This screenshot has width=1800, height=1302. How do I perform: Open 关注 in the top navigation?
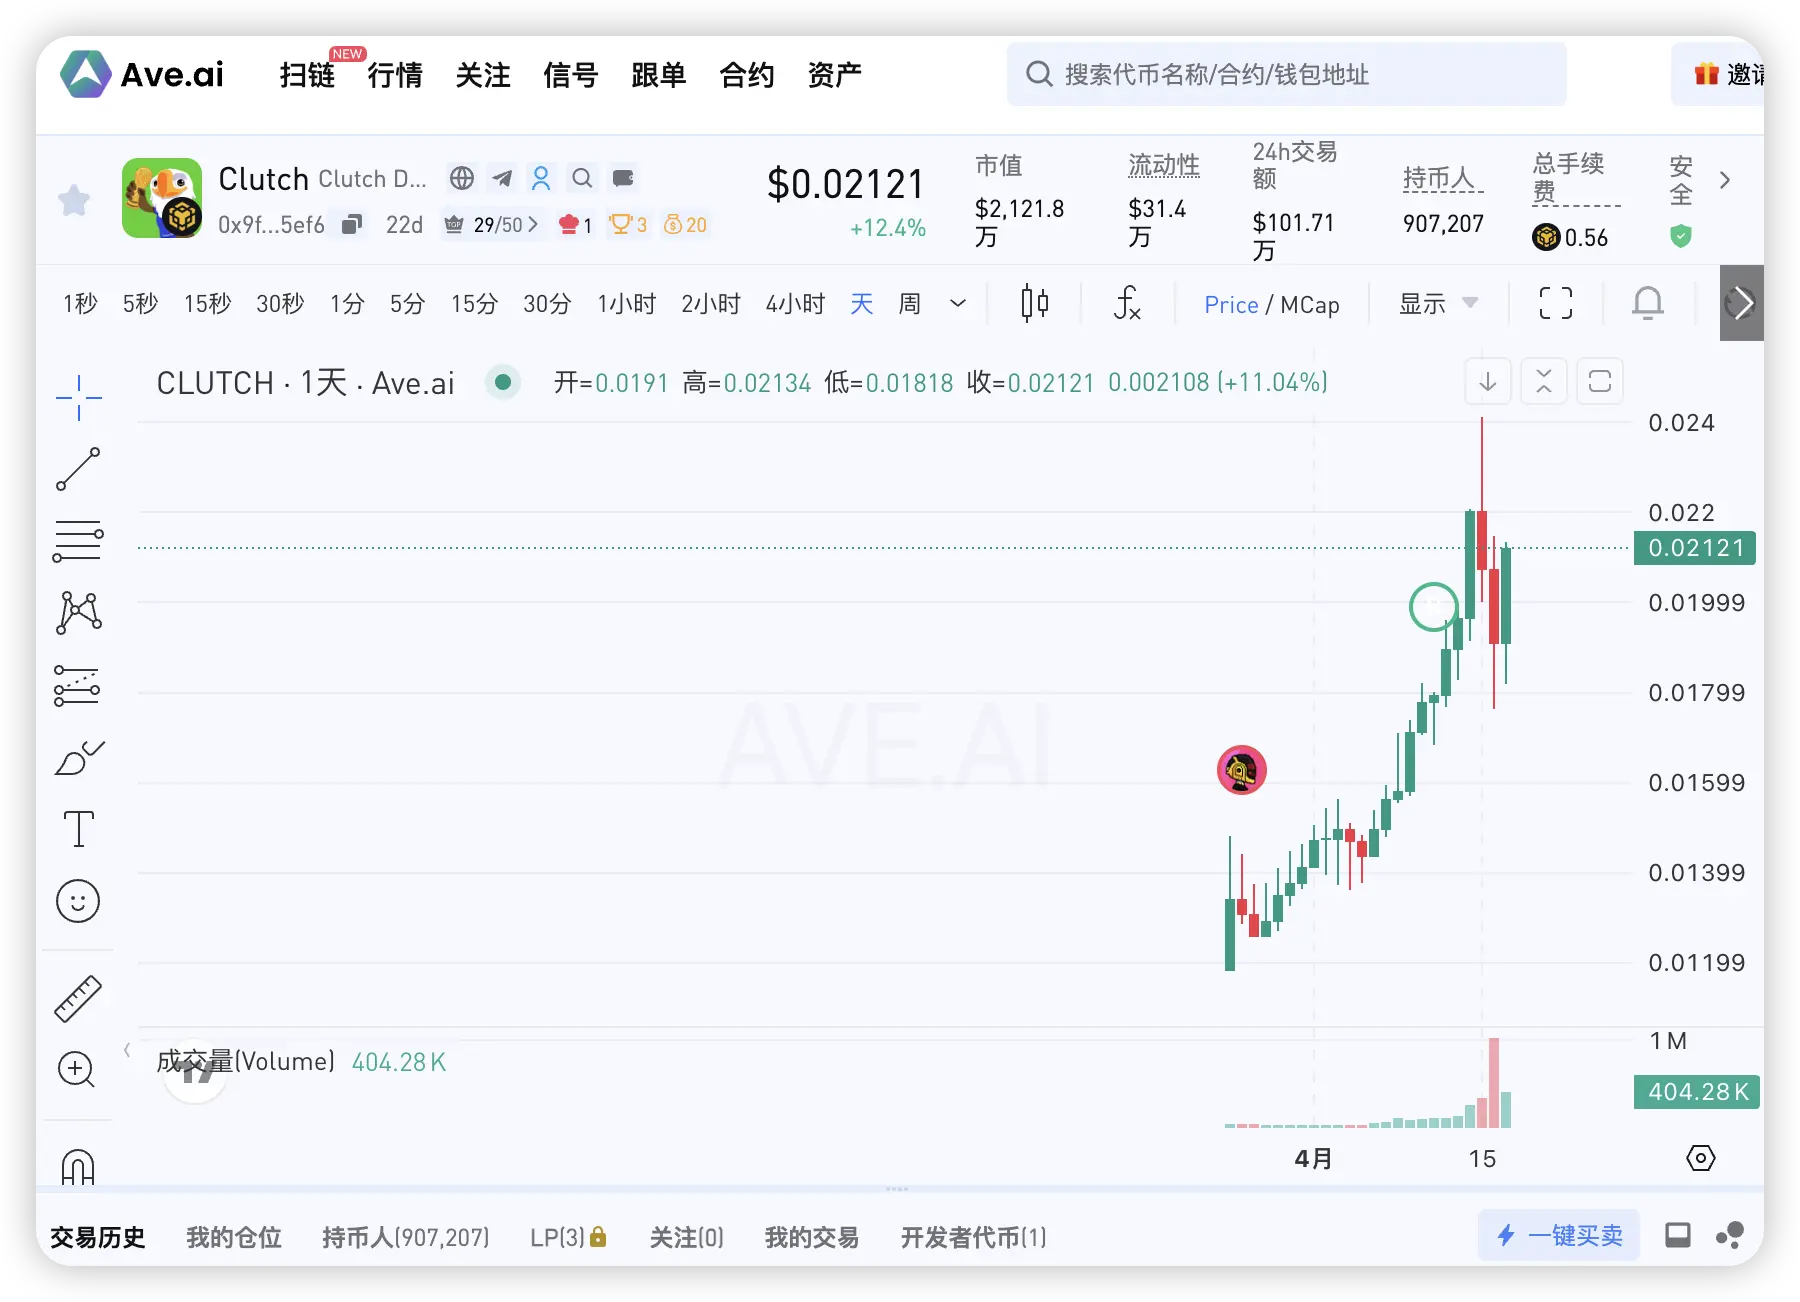click(x=483, y=75)
